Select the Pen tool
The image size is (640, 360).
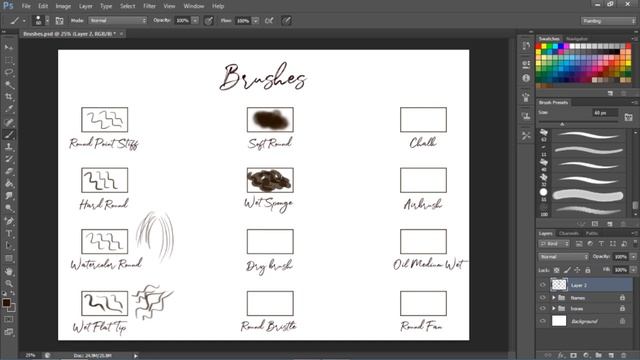[9, 221]
